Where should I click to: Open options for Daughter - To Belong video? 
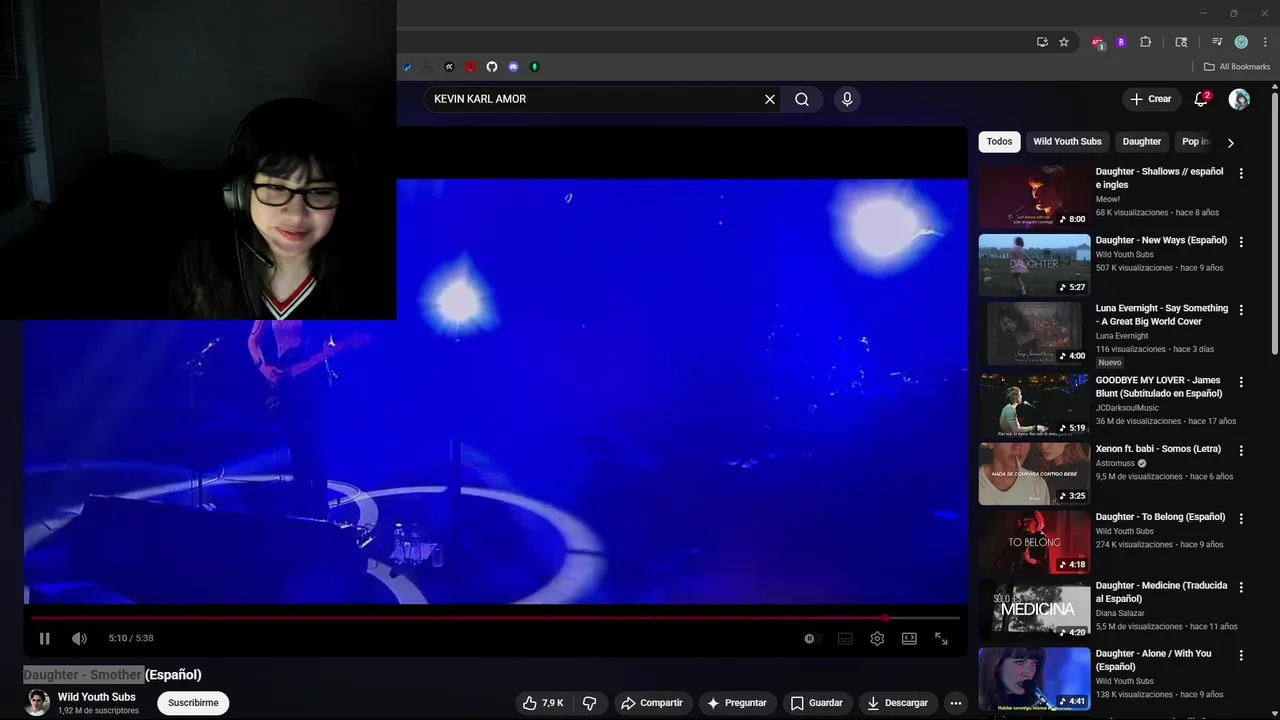coord(1241,519)
